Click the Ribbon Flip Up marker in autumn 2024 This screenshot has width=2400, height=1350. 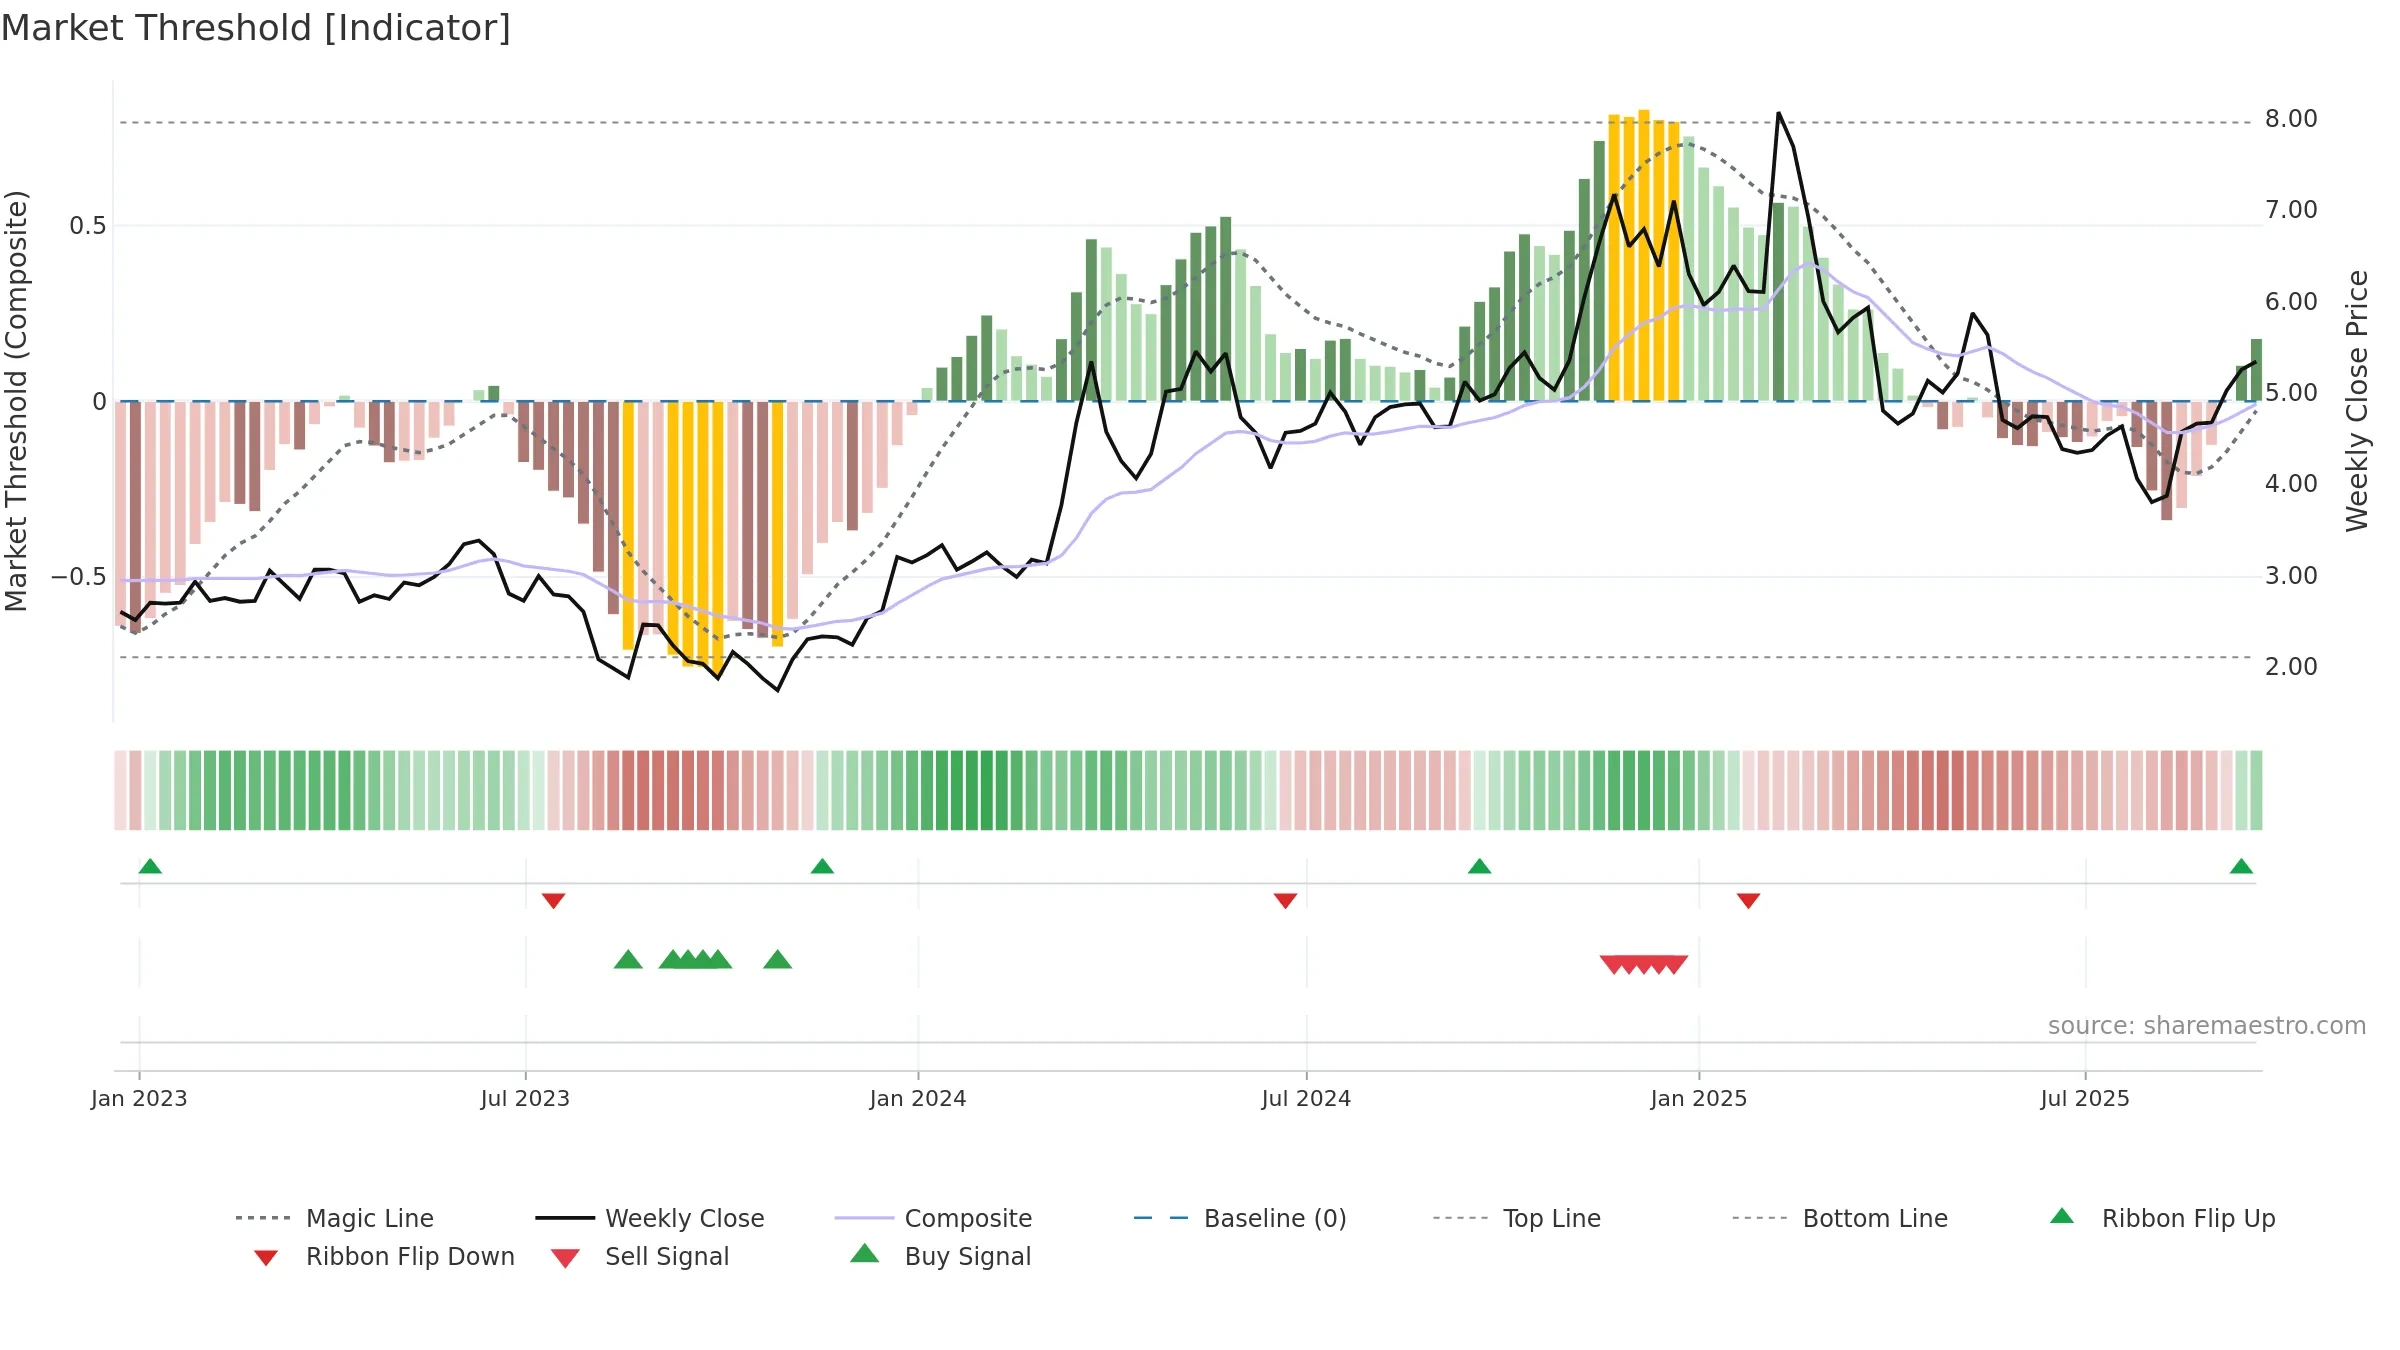(x=1479, y=866)
